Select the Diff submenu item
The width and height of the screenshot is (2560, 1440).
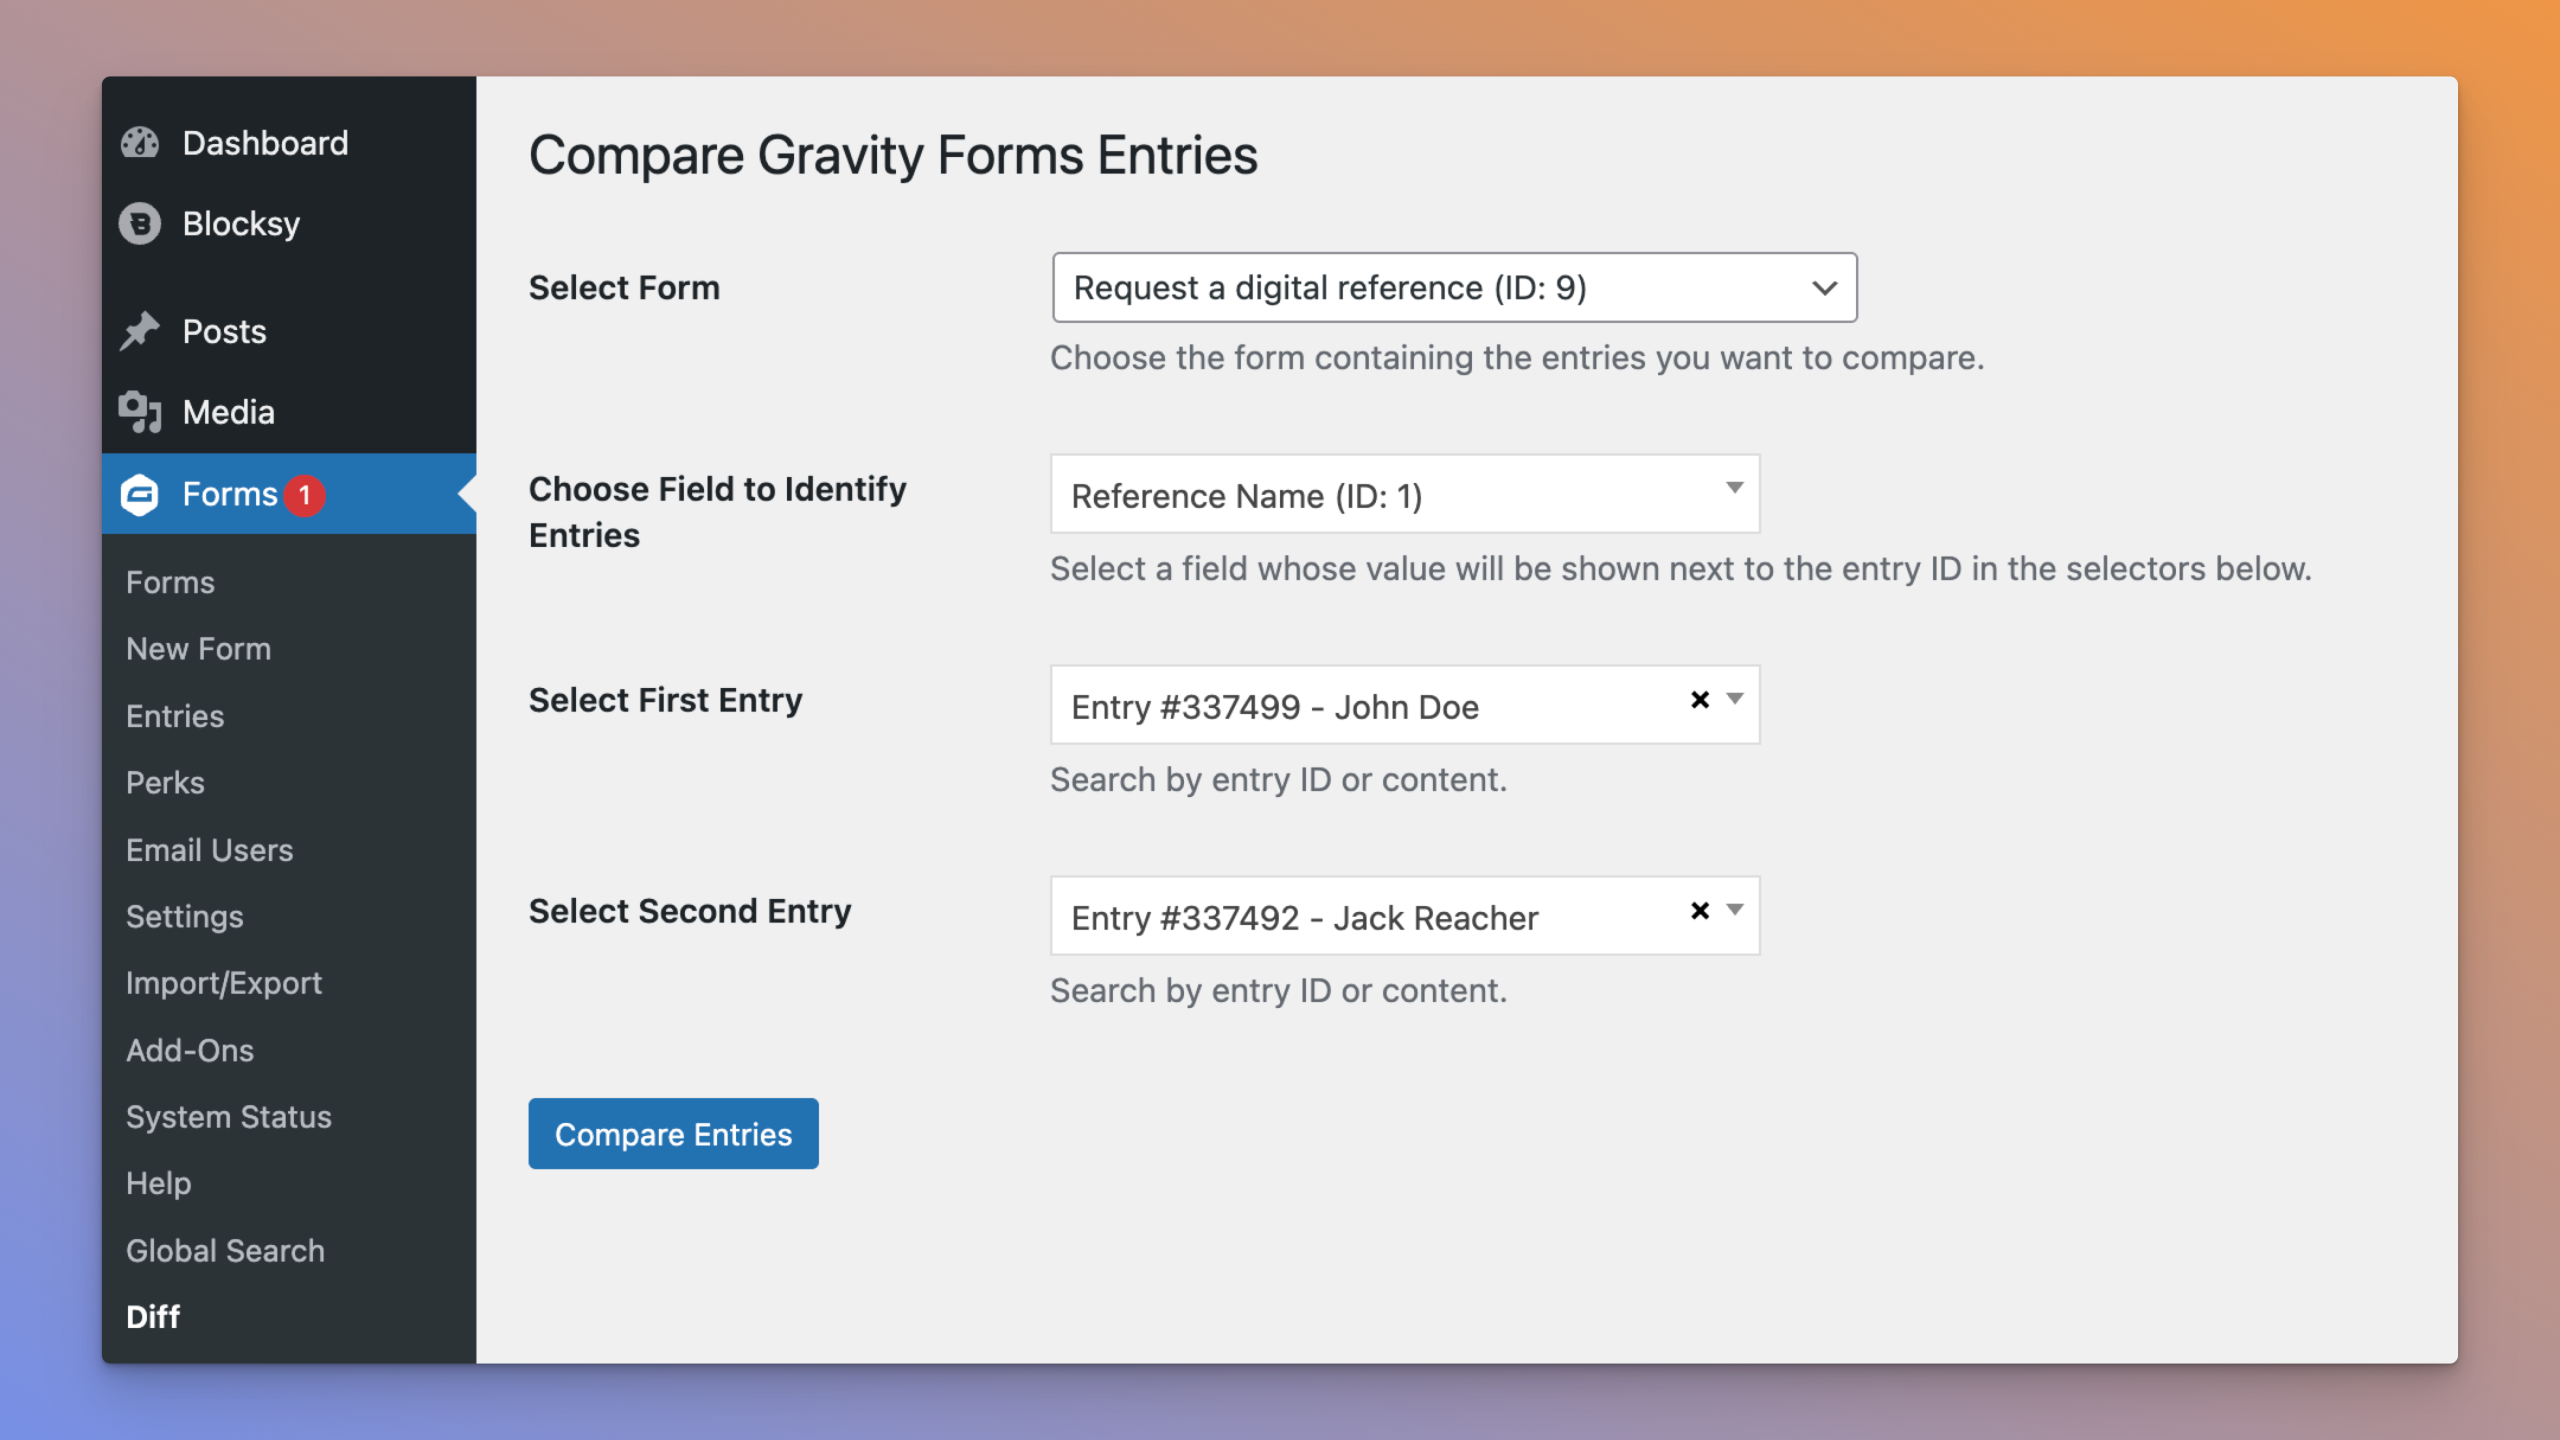[153, 1317]
